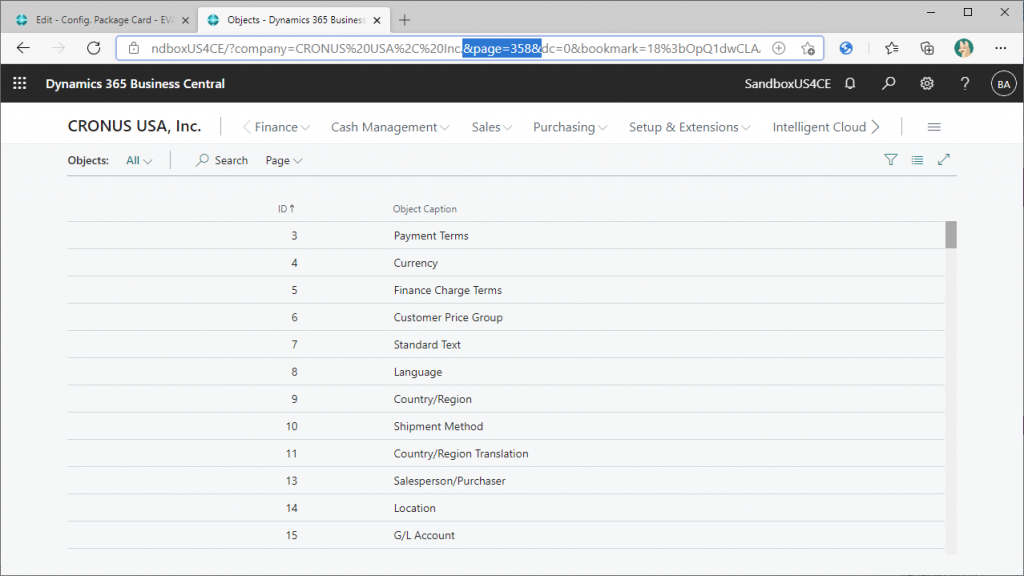Click Search in the Objects list
Viewport: 1024px width, 576px height.
(222, 160)
